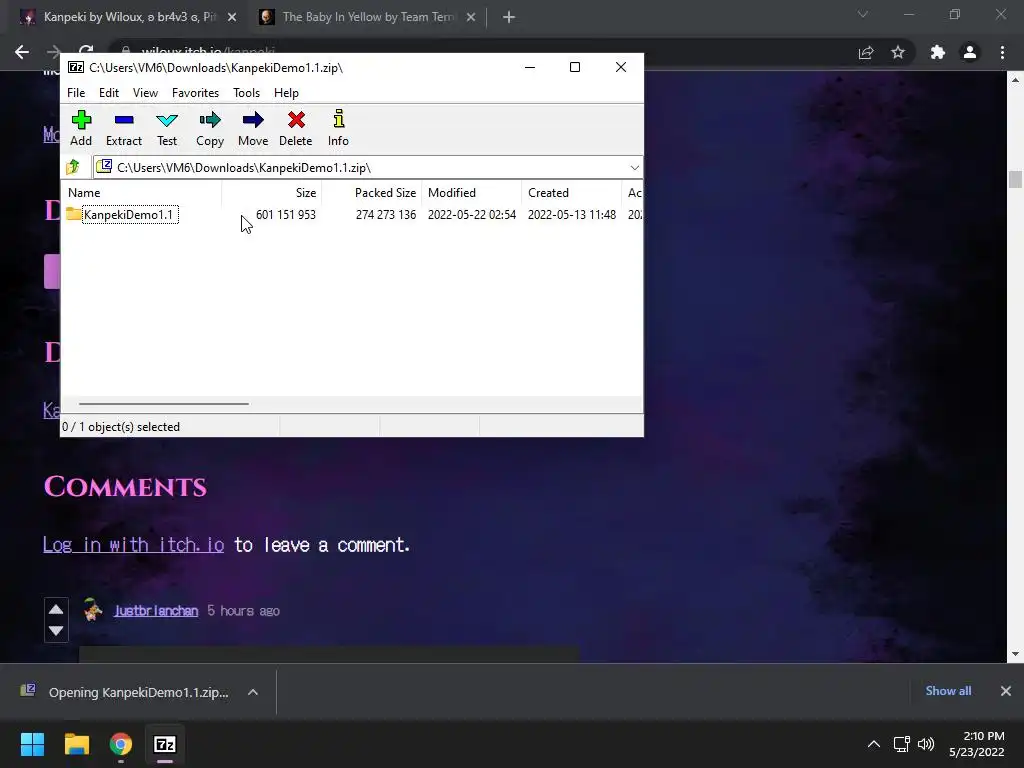Screen dimensions: 1024x768
Task: Open the network status tray icon
Action: (902, 744)
